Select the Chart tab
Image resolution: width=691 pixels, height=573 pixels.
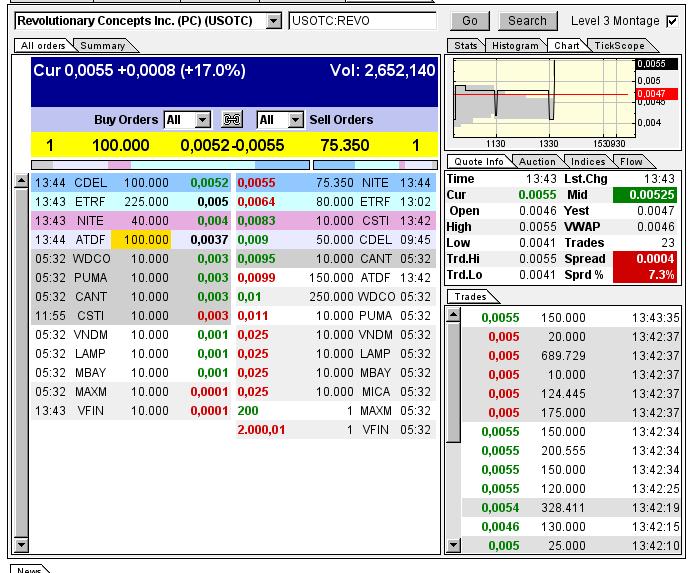566,45
